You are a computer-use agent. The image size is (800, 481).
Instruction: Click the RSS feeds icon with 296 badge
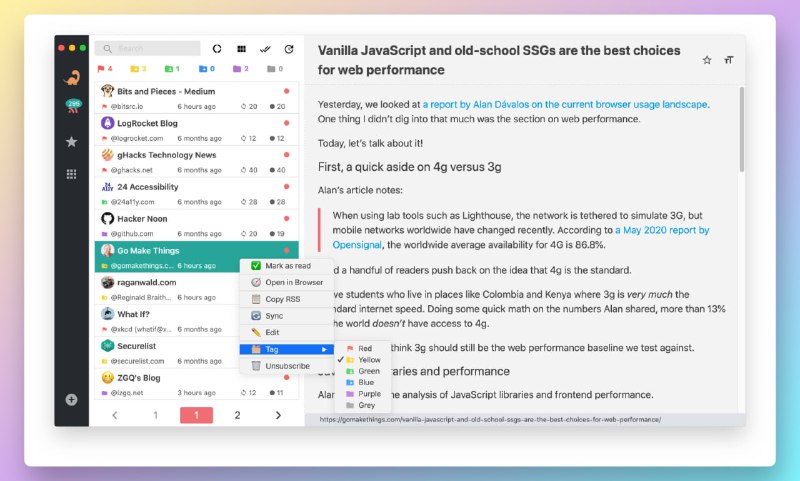point(72,108)
